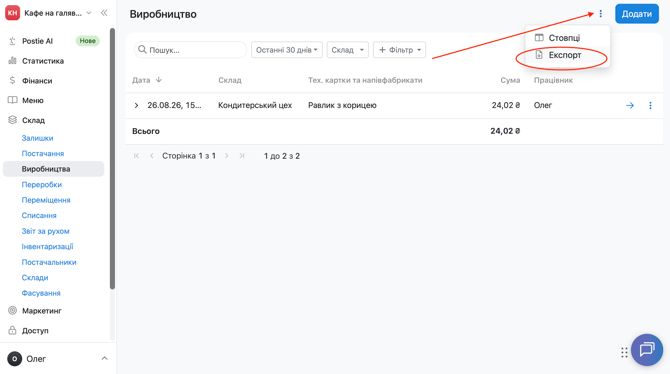This screenshot has height=374, width=670.
Task: Open Фінанси in the sidebar
Action: tap(37, 81)
